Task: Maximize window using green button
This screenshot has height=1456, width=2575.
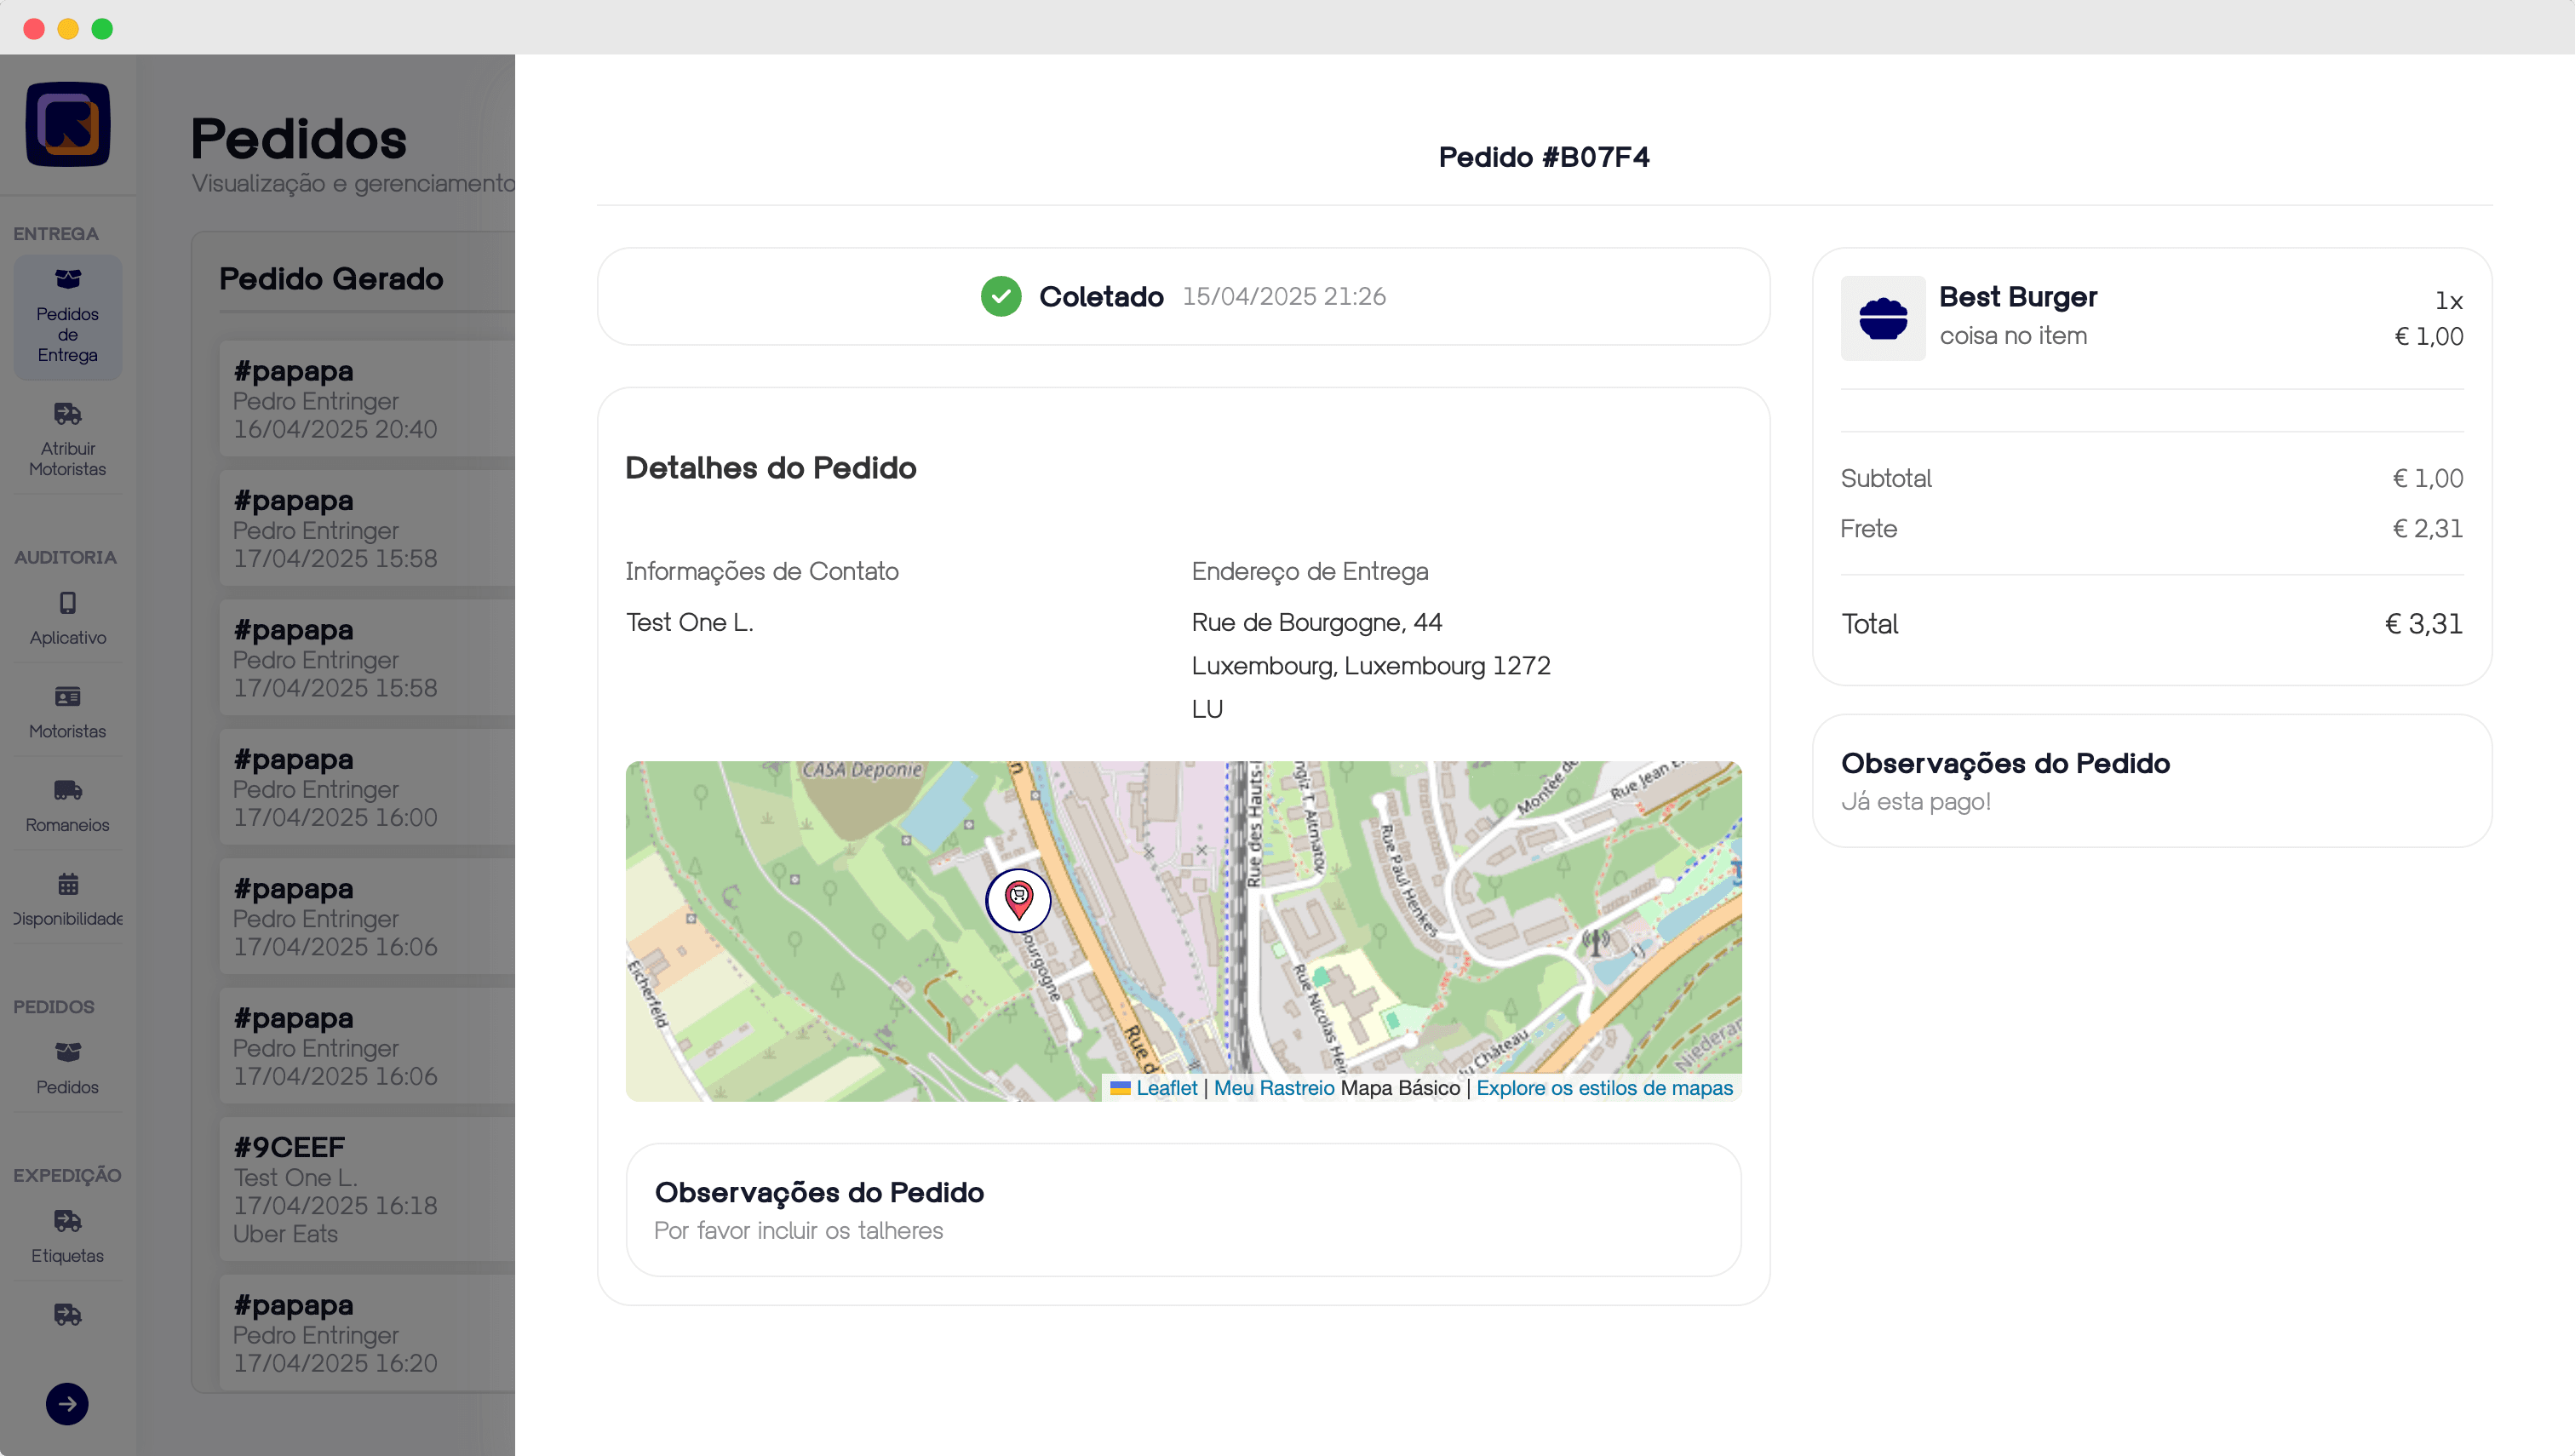Action: click(x=102, y=29)
